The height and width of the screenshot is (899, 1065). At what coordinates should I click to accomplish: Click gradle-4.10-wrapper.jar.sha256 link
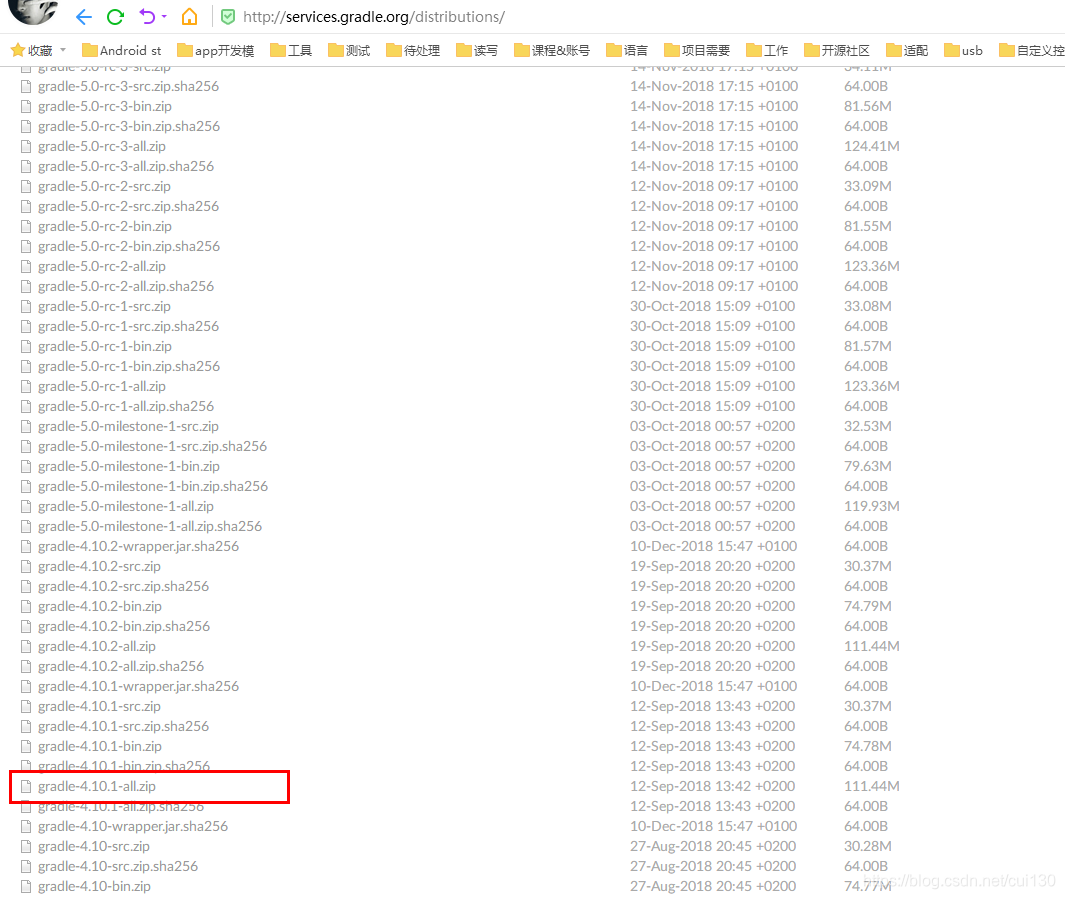[133, 826]
